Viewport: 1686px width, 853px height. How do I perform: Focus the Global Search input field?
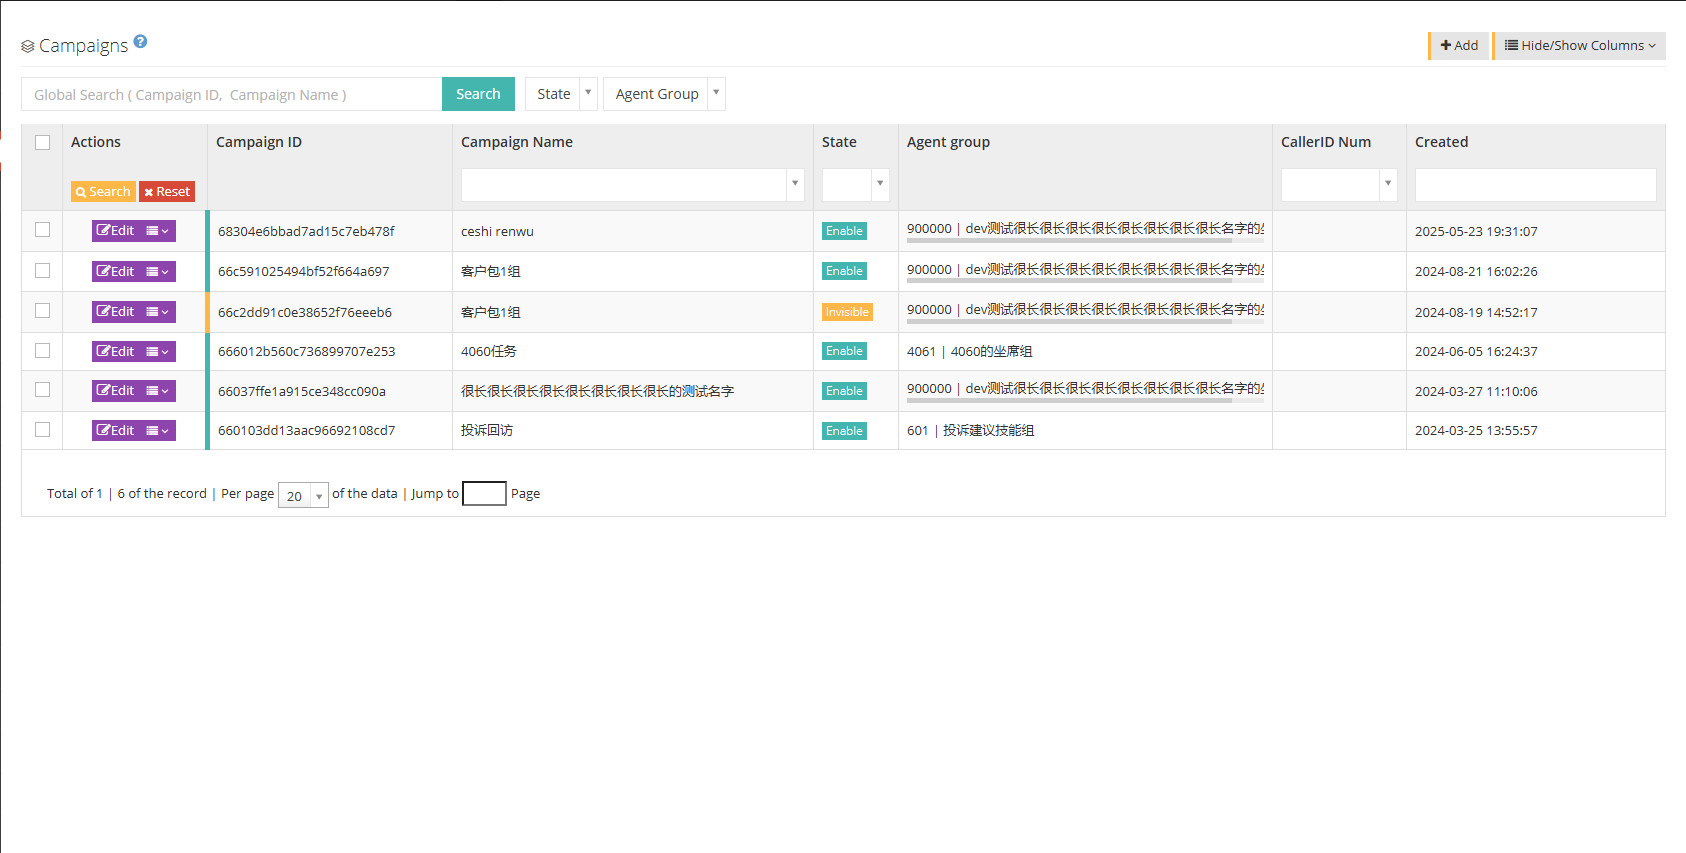tap(231, 94)
